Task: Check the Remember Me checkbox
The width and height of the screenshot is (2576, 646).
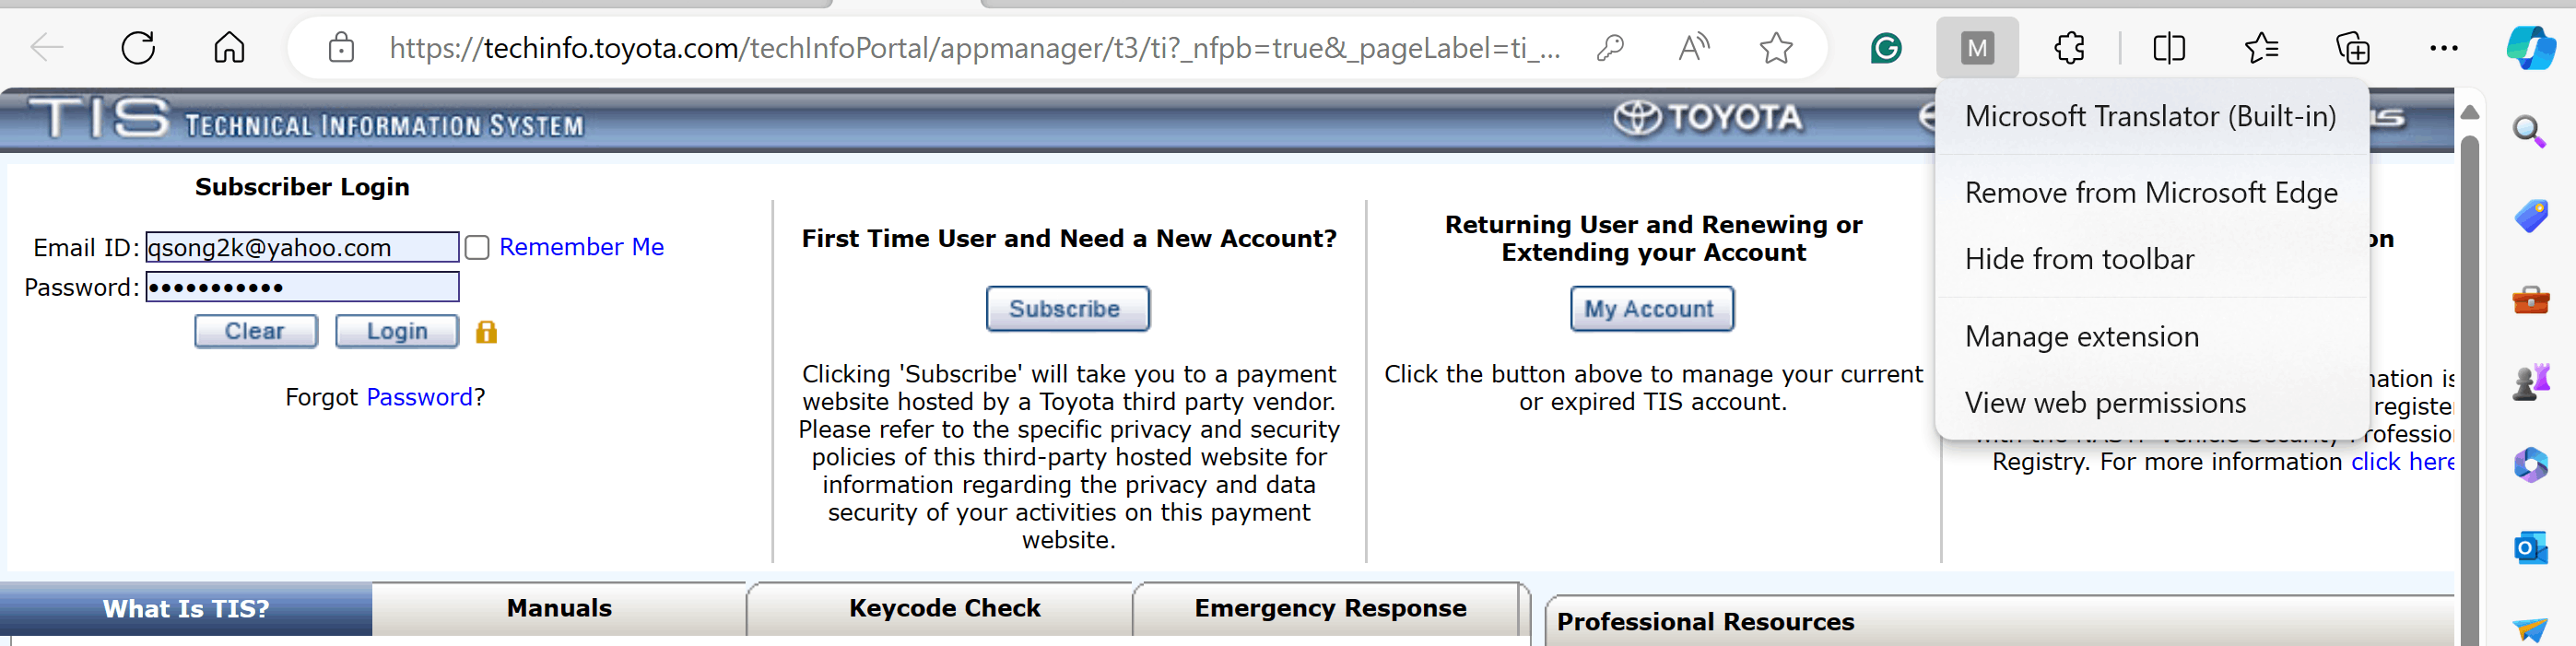Action: click(477, 247)
